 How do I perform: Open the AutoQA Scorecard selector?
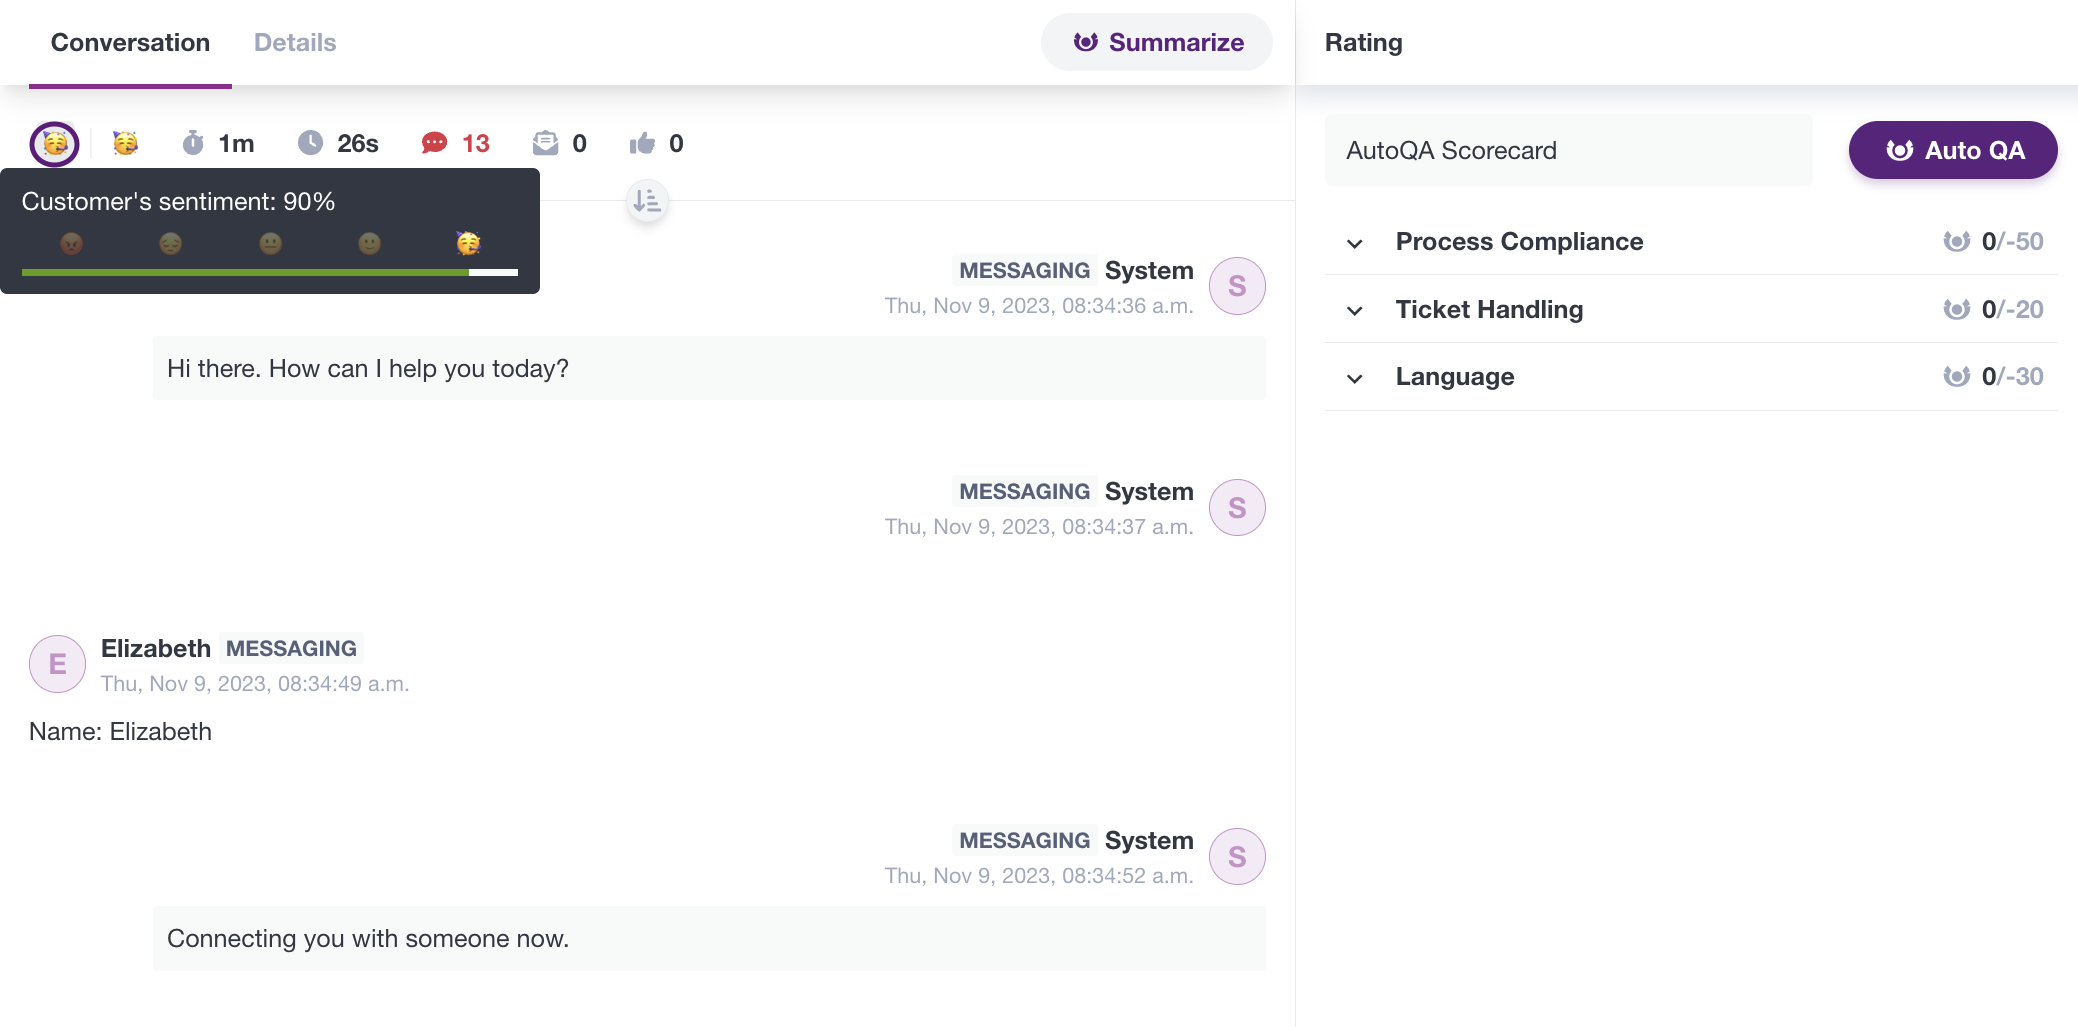click(x=1568, y=150)
